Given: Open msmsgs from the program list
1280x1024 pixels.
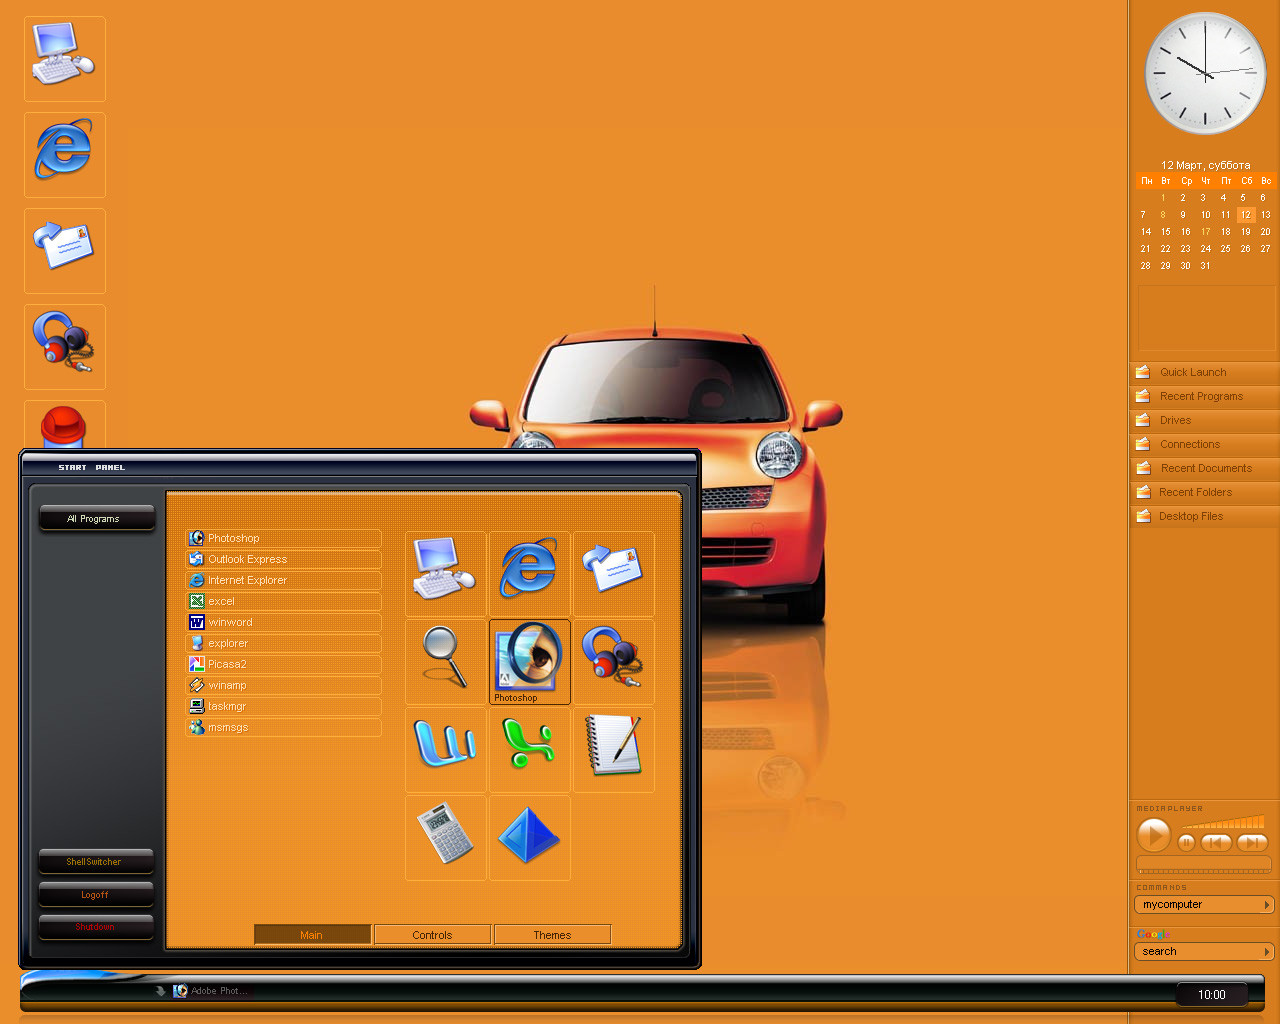Looking at the screenshot, I should (x=283, y=727).
